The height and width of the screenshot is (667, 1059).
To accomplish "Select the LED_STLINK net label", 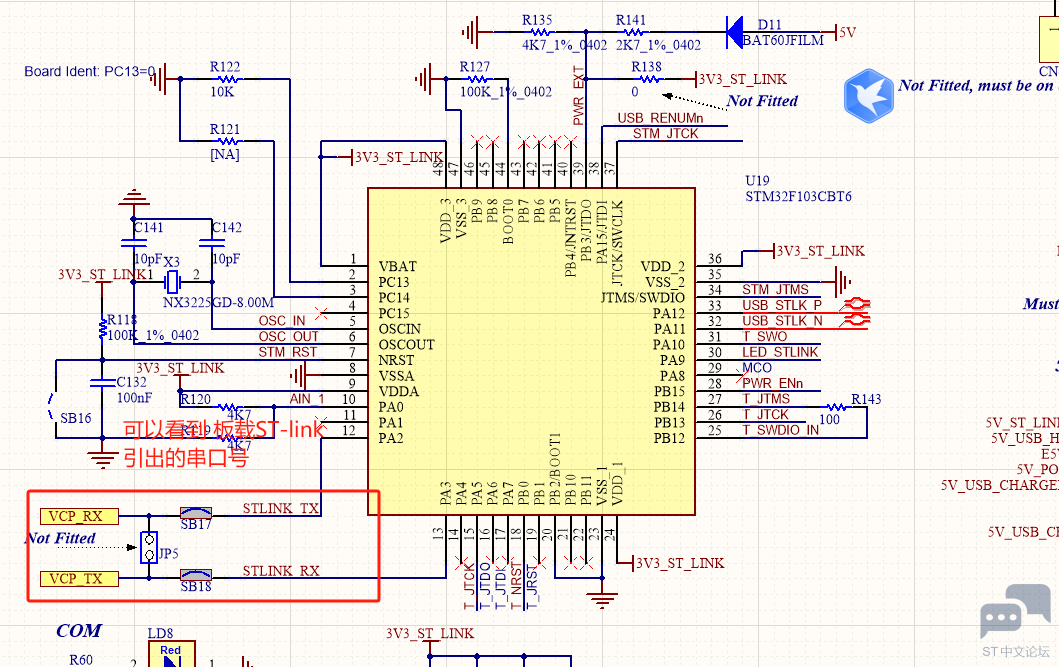I will pyautogui.click(x=780, y=352).
